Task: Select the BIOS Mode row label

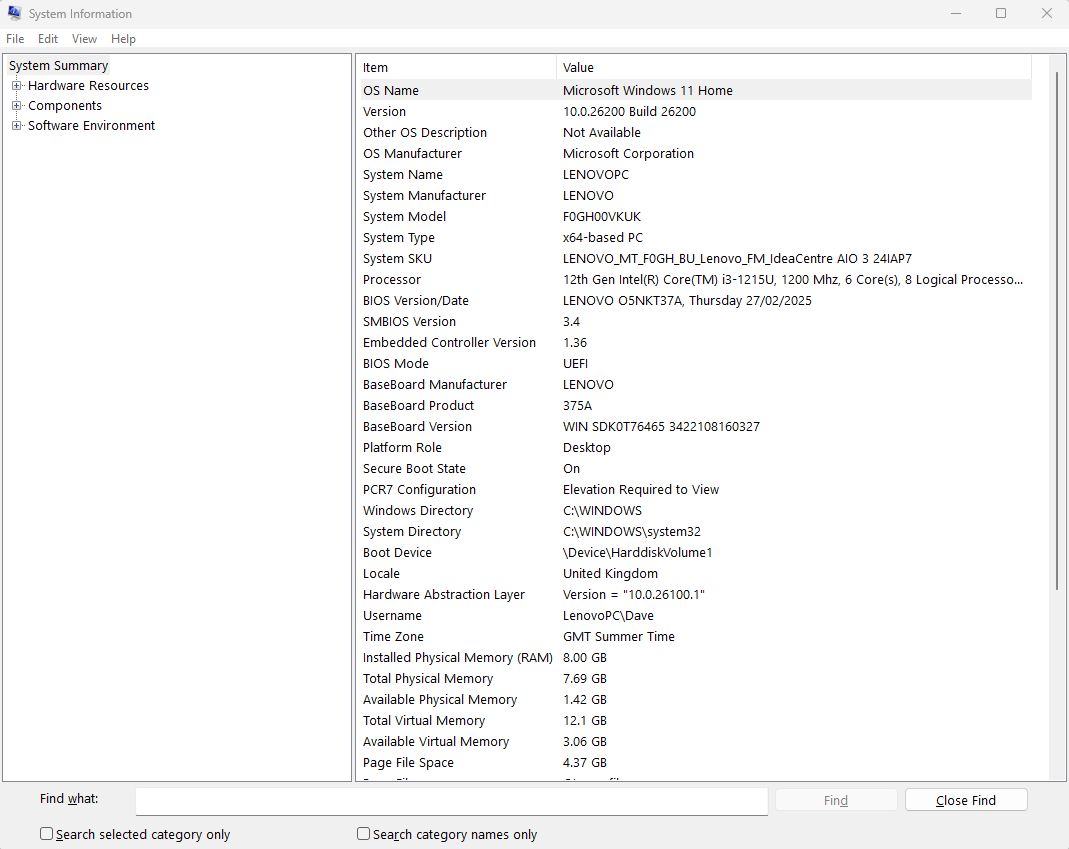Action: pos(395,364)
